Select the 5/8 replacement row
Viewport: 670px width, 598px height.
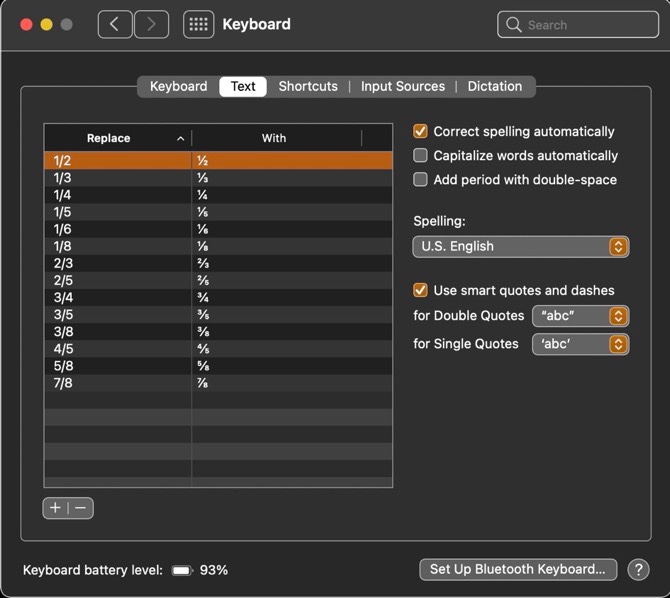pyautogui.click(x=218, y=366)
